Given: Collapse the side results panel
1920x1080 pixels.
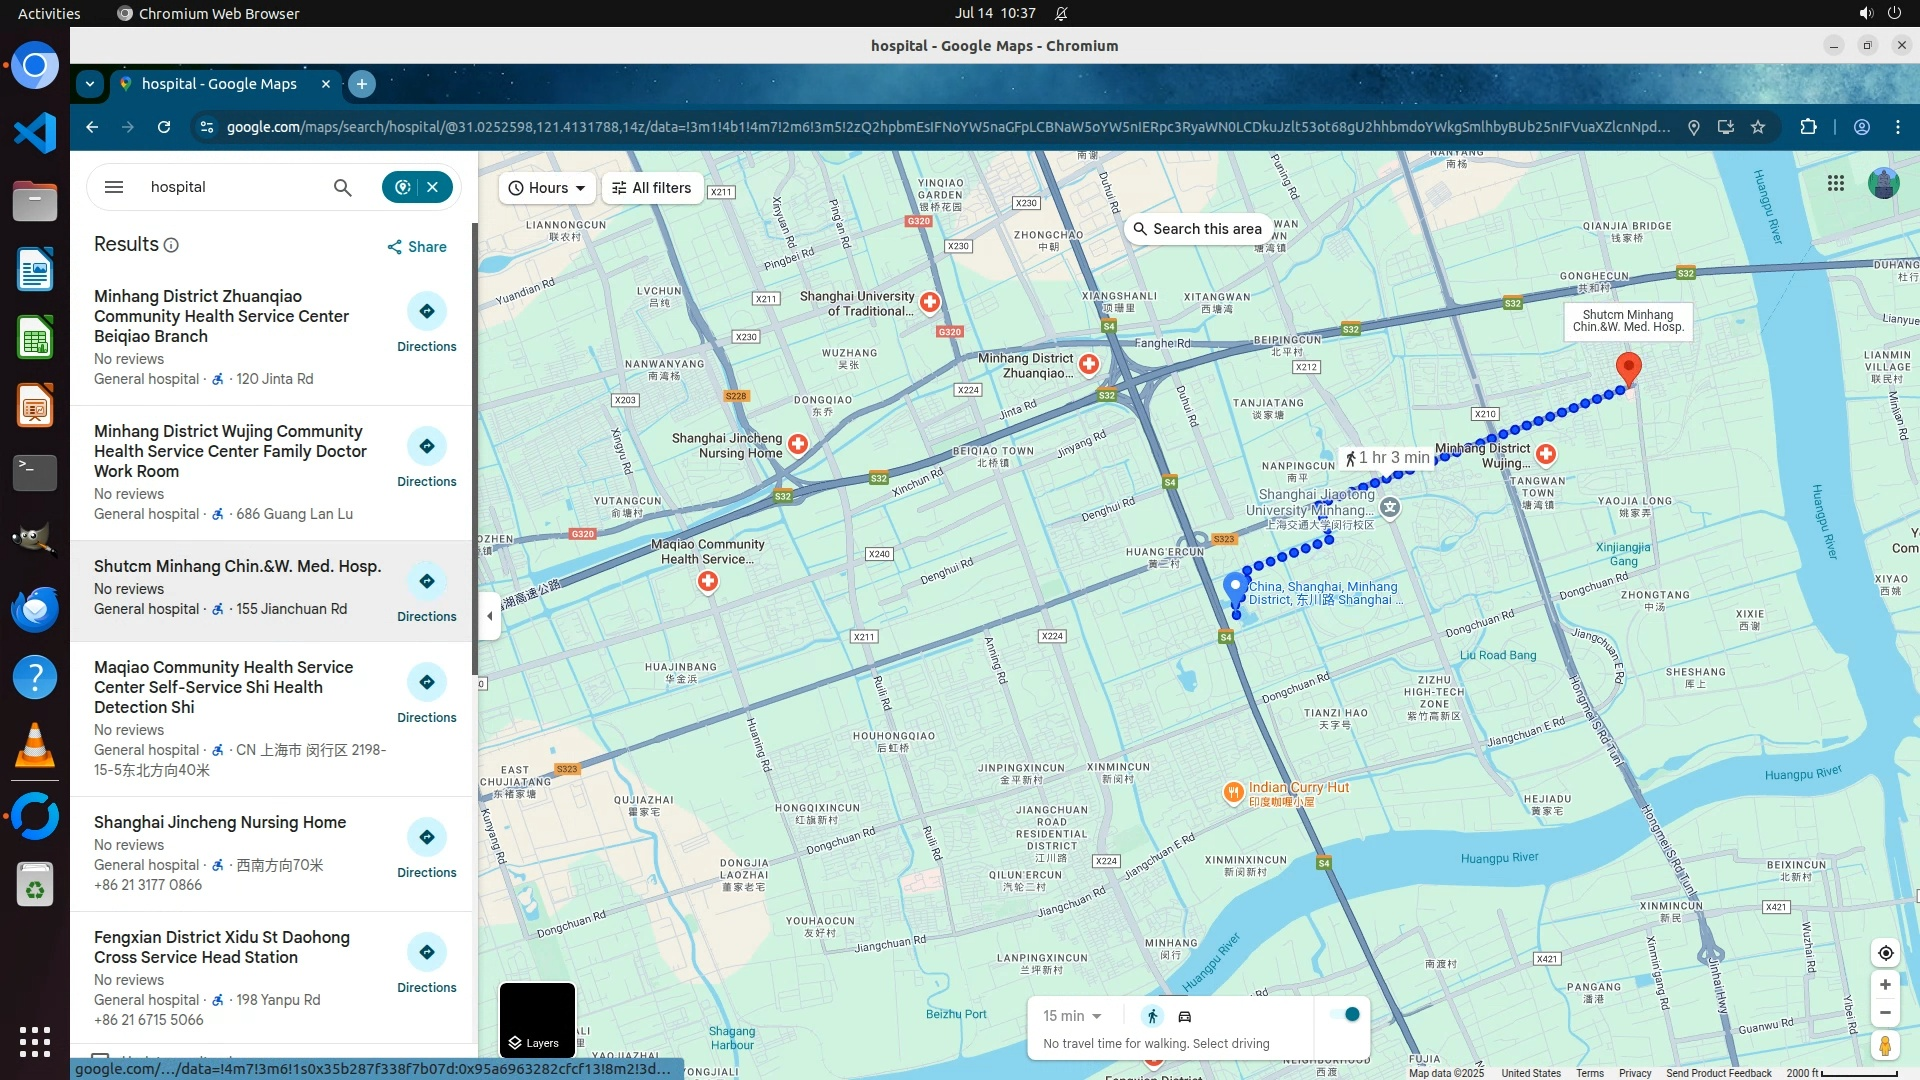Looking at the screenshot, I should coord(489,616).
